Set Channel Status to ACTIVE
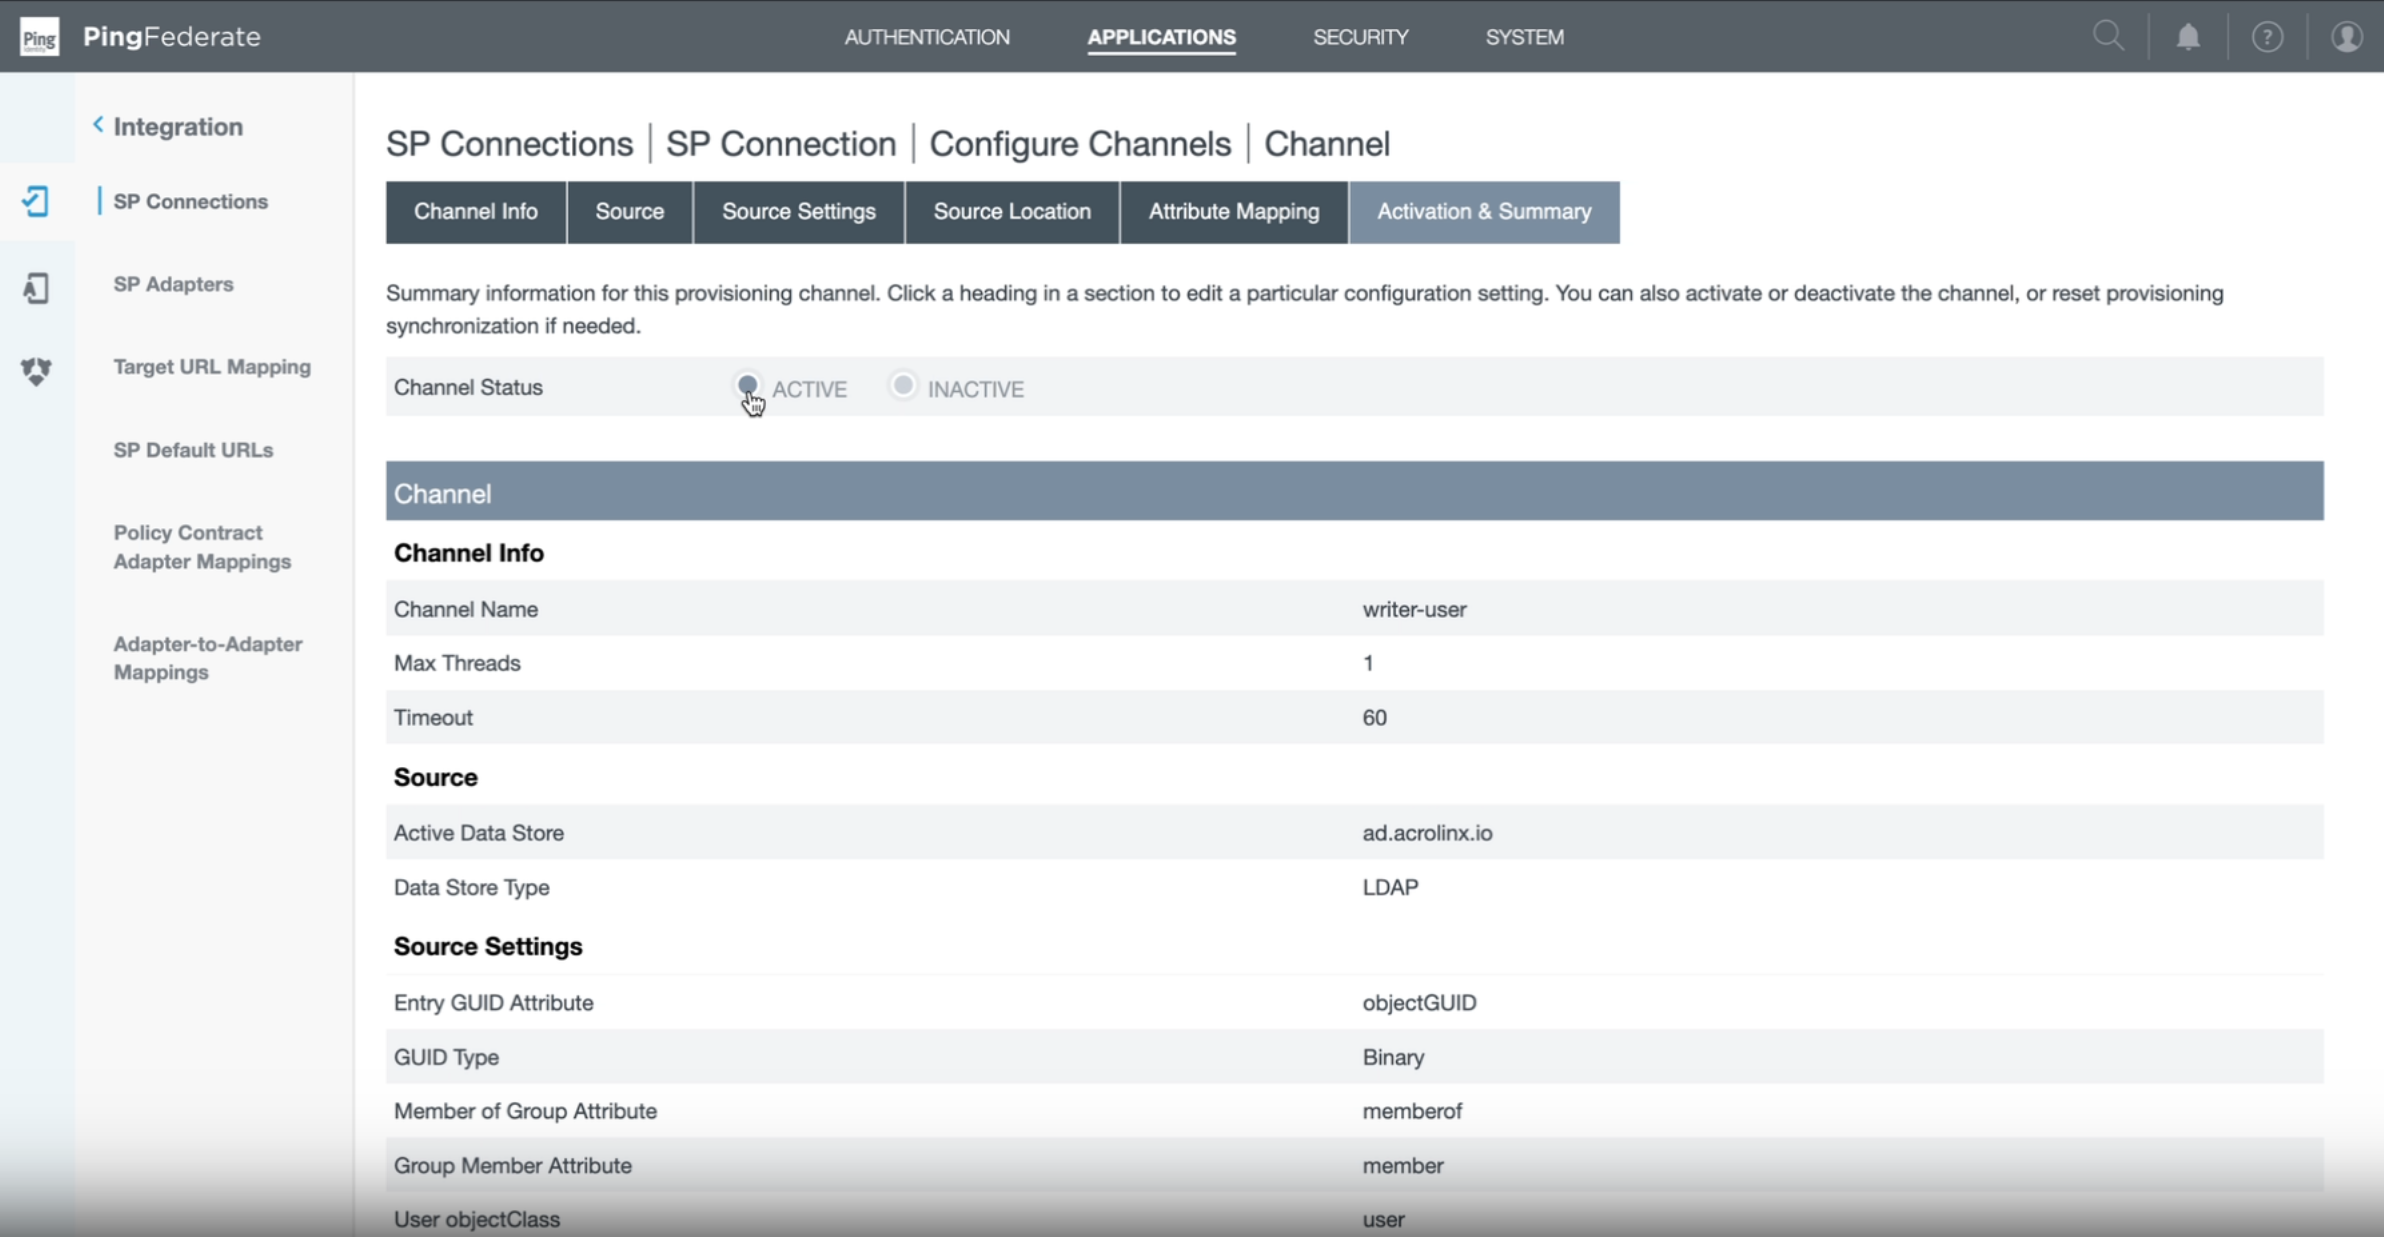 coord(747,385)
